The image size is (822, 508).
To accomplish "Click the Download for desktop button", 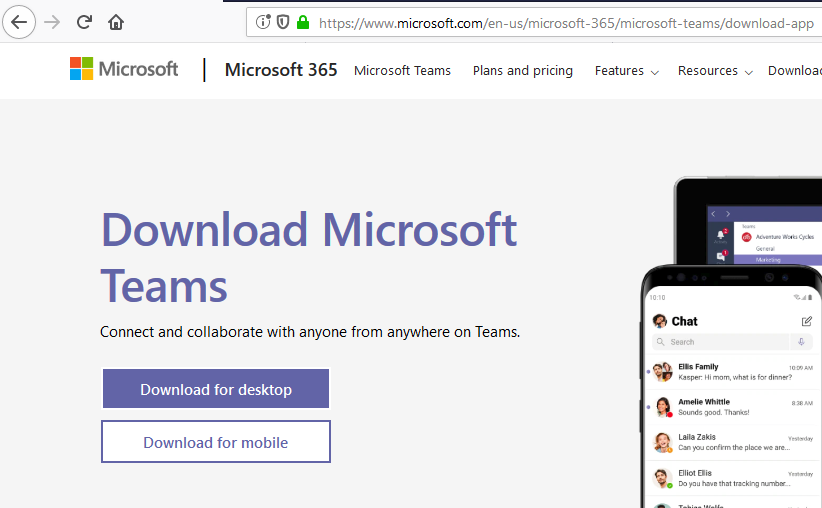I will pos(216,389).
